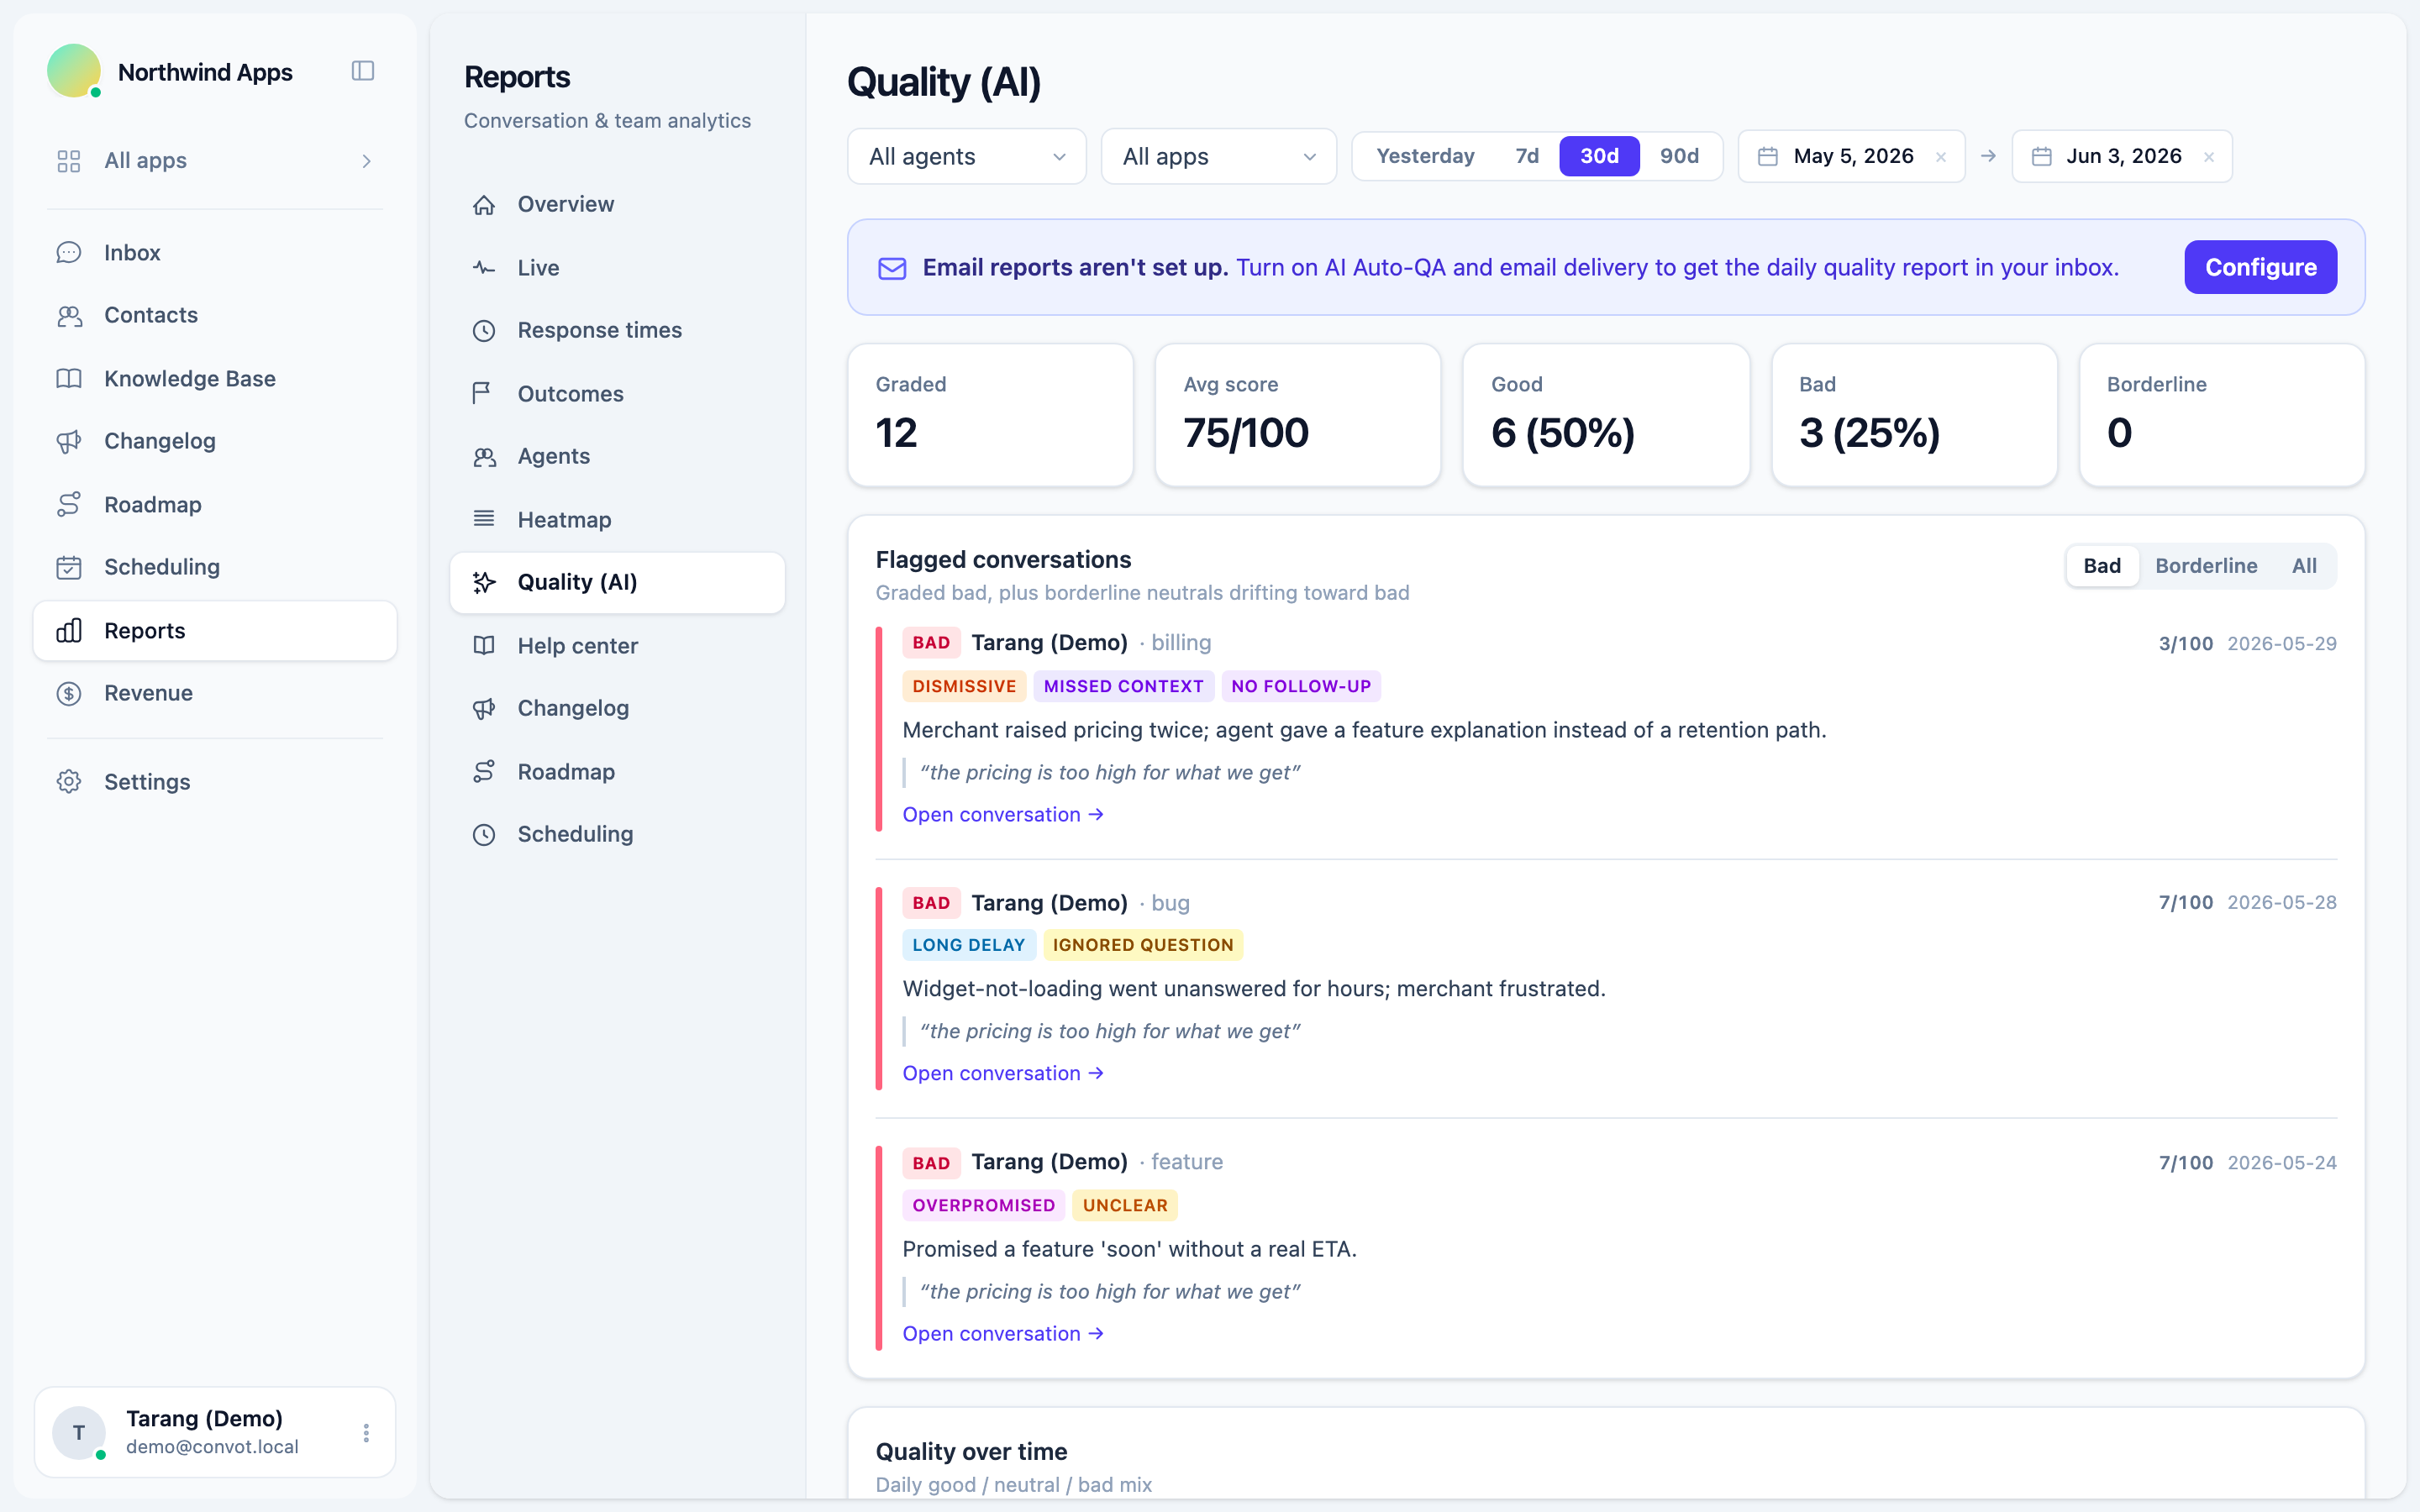Click the Configure button
2420x1512 pixels.
tap(2260, 268)
